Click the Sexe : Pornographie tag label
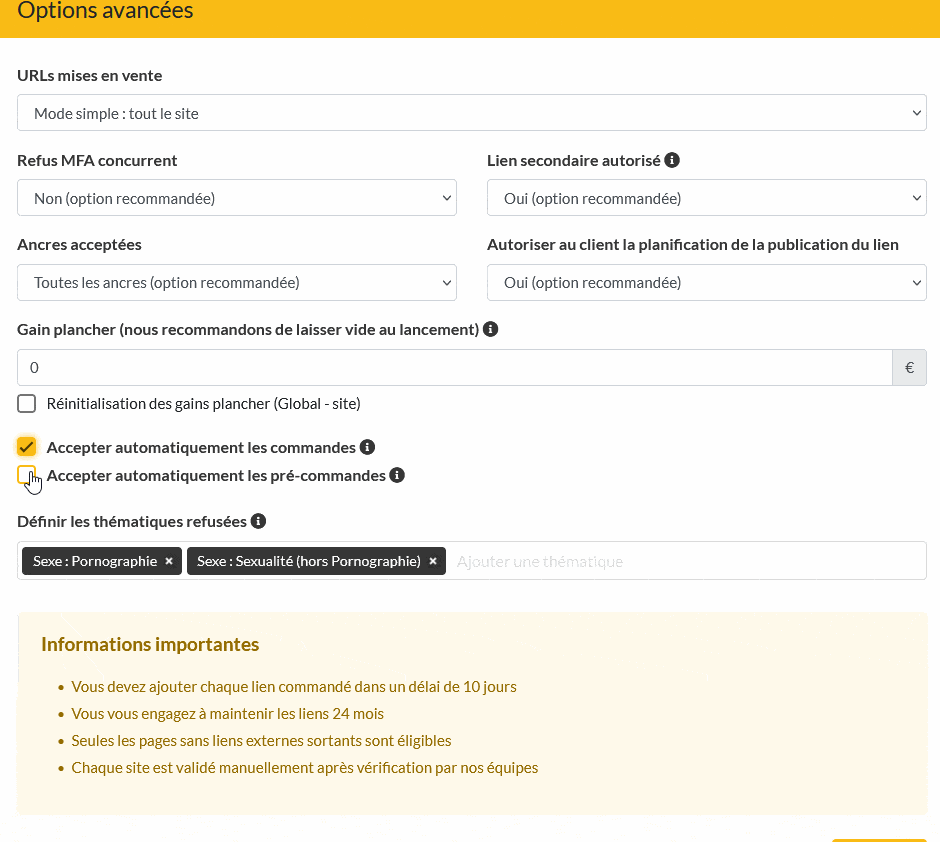Image resolution: width=940 pixels, height=842 pixels. click(x=95, y=561)
